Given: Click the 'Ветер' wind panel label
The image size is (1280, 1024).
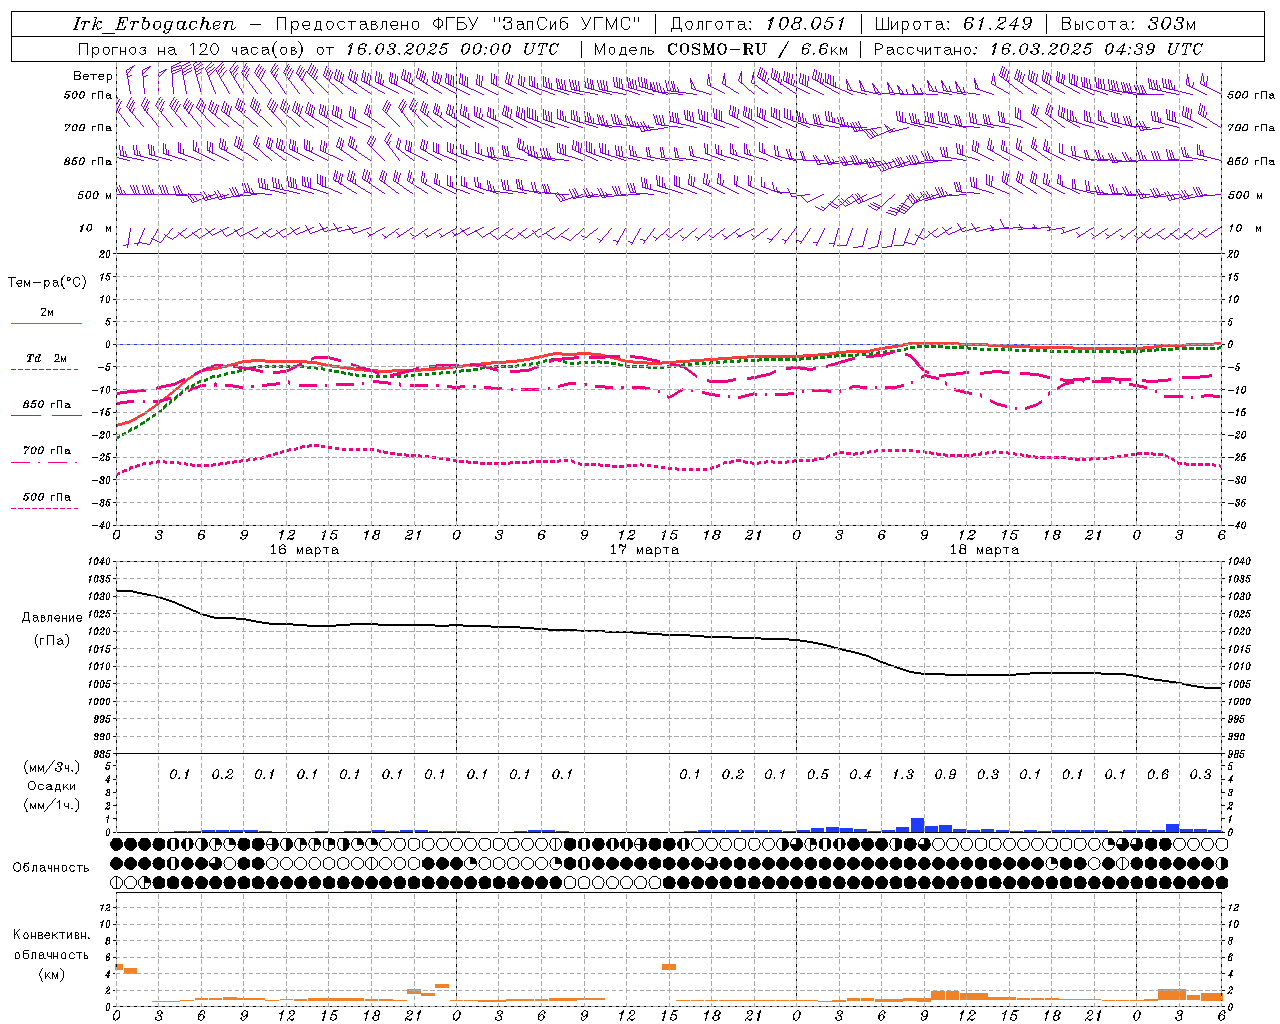Looking at the screenshot, I should 92,76.
